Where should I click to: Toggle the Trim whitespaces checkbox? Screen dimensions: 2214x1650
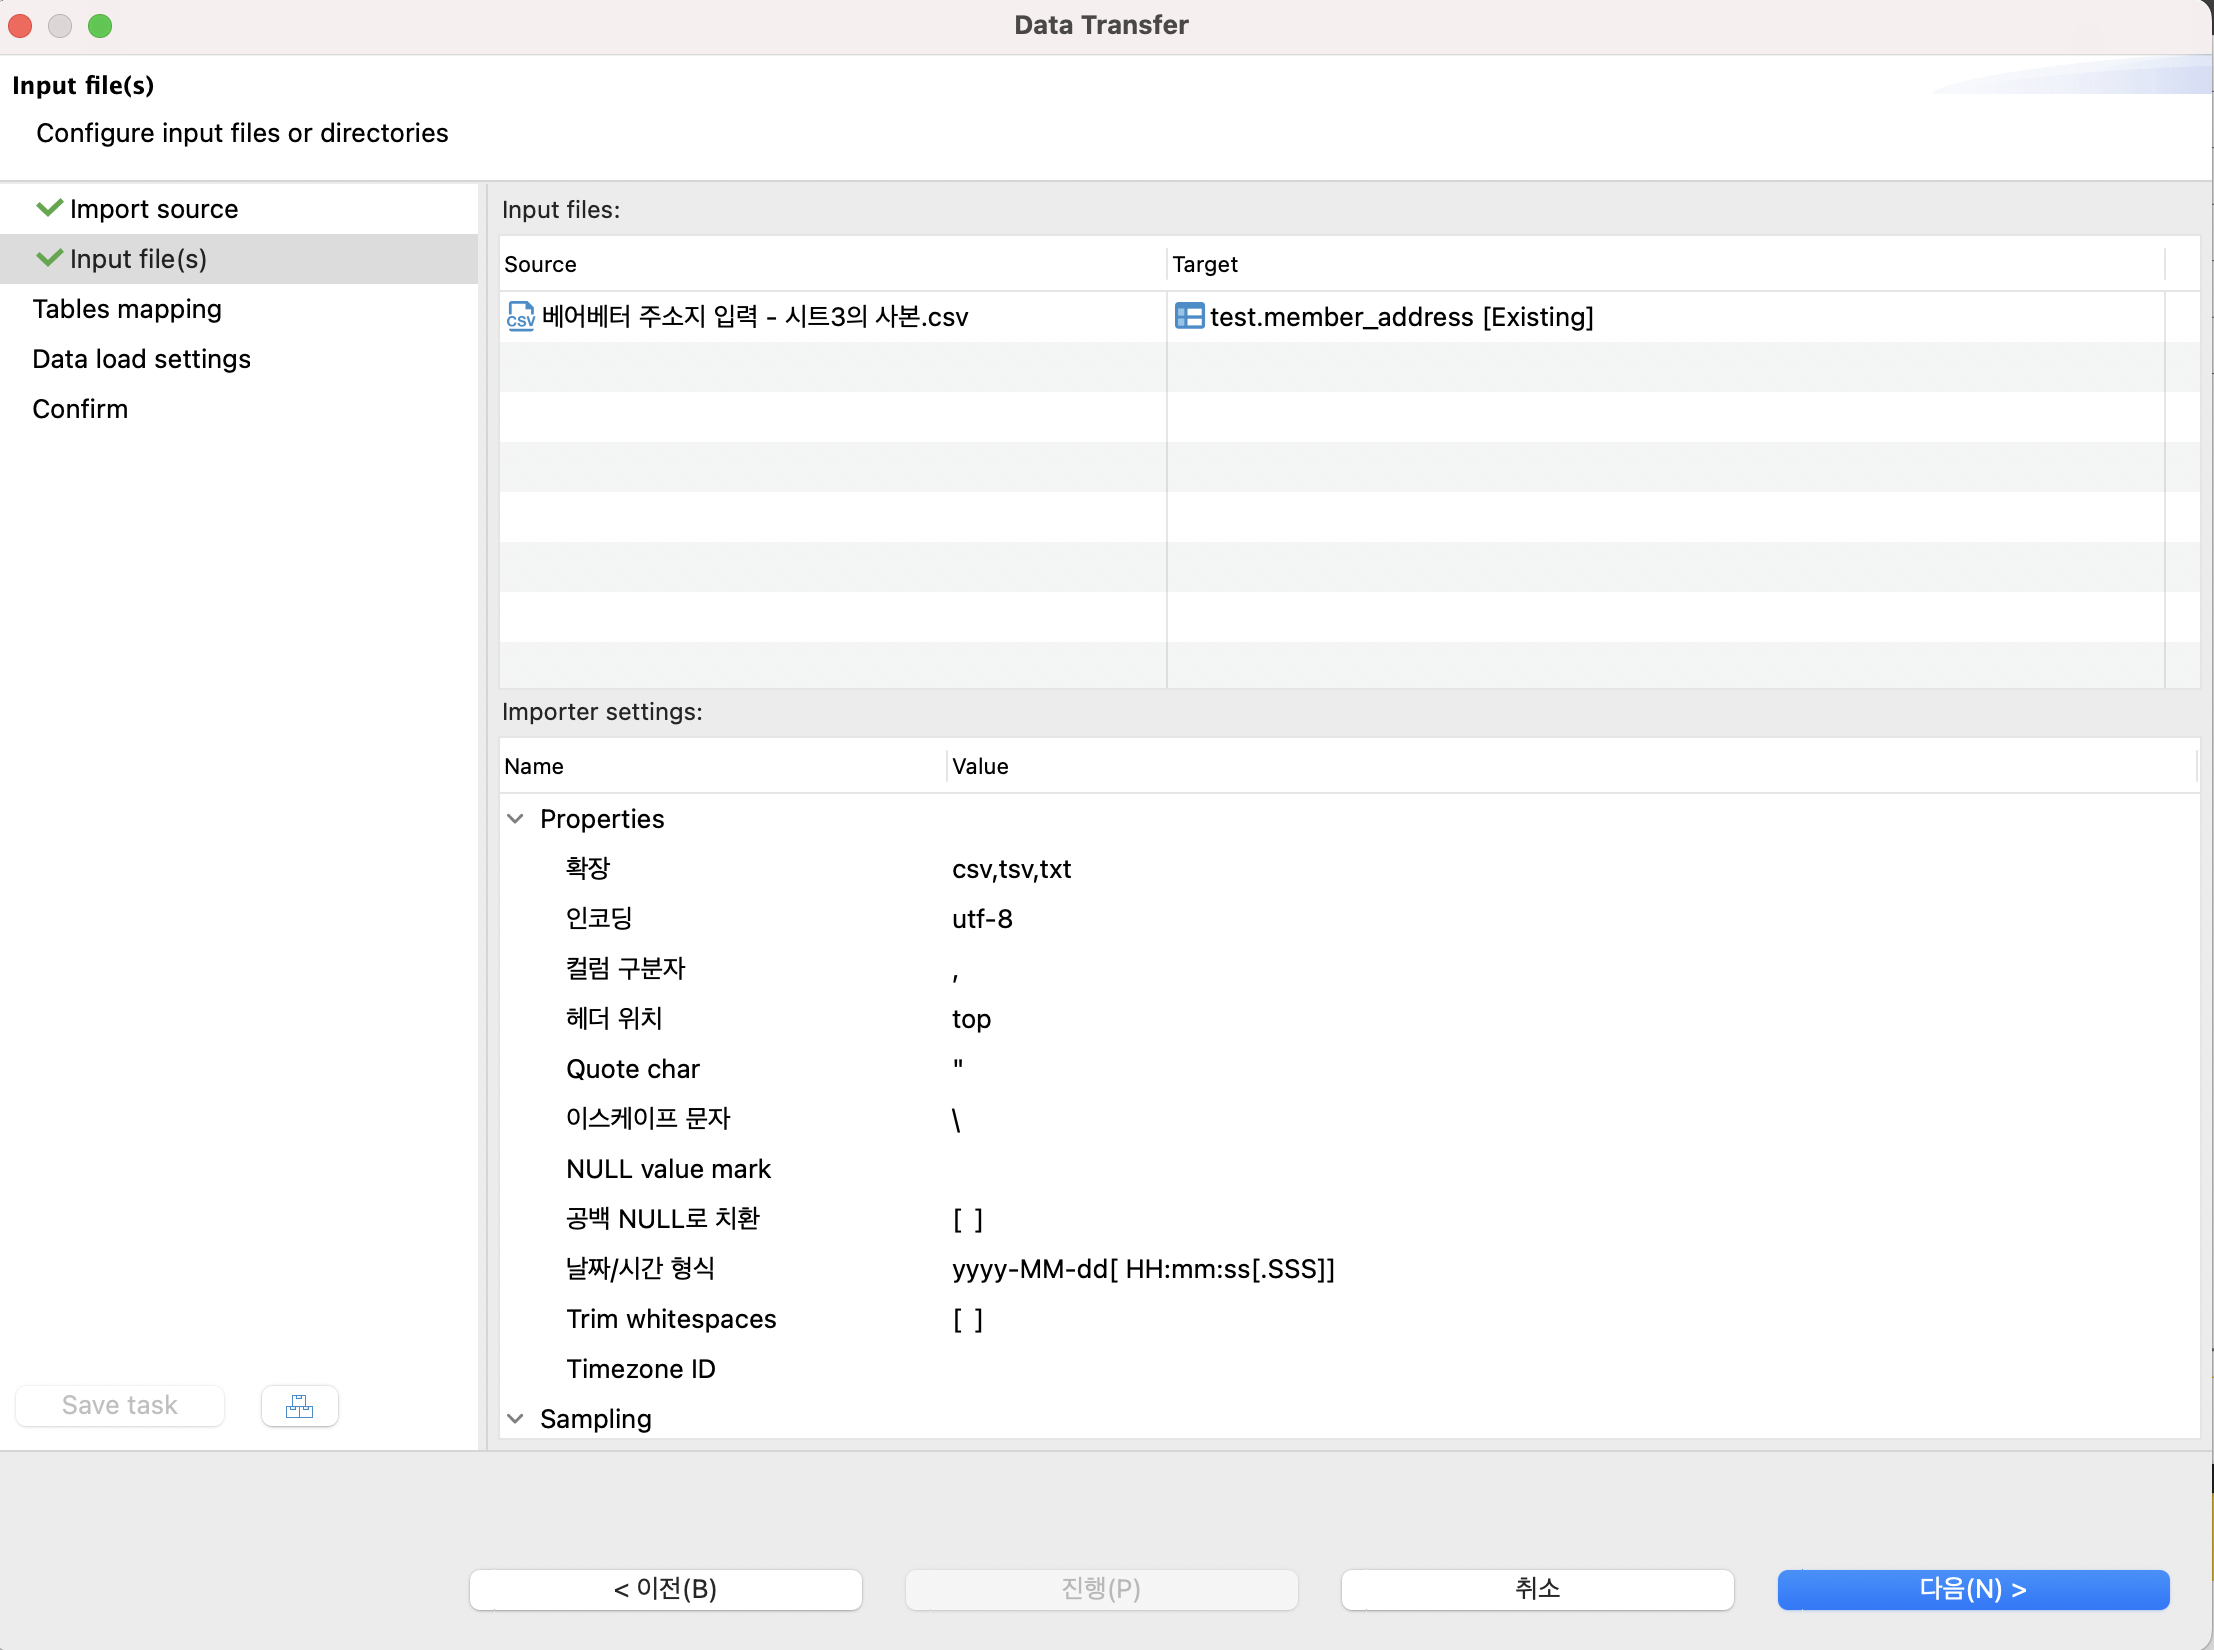tap(967, 1319)
